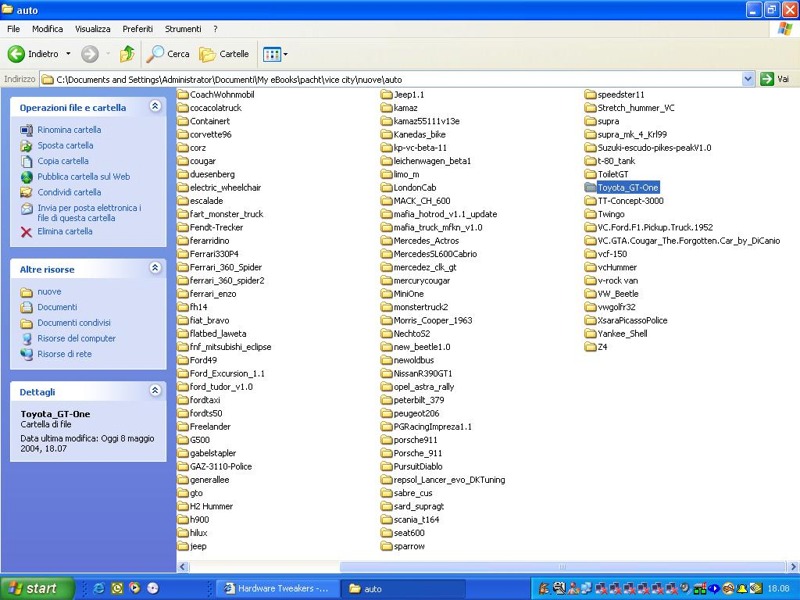Click the Copia cartella link
Image resolution: width=800 pixels, height=600 pixels.
tap(63, 161)
